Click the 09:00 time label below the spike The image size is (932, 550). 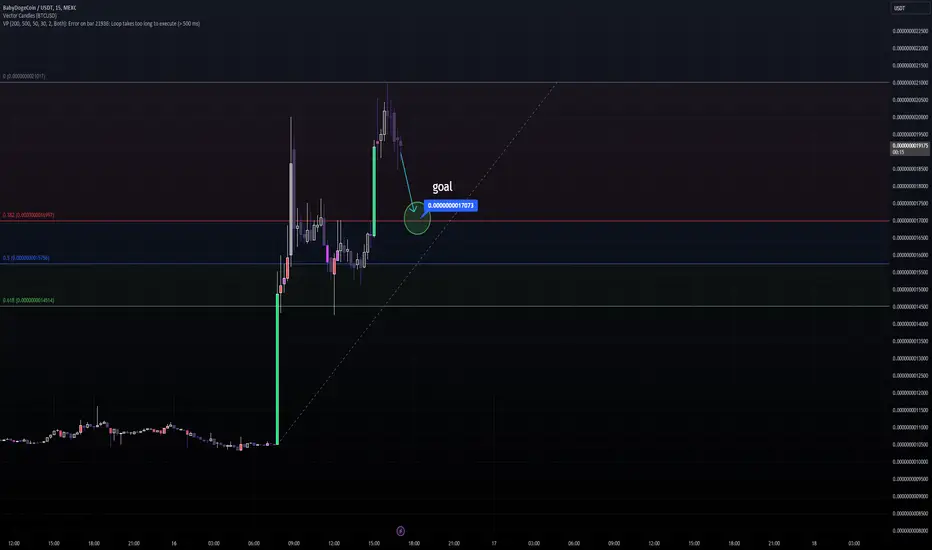tap(294, 543)
